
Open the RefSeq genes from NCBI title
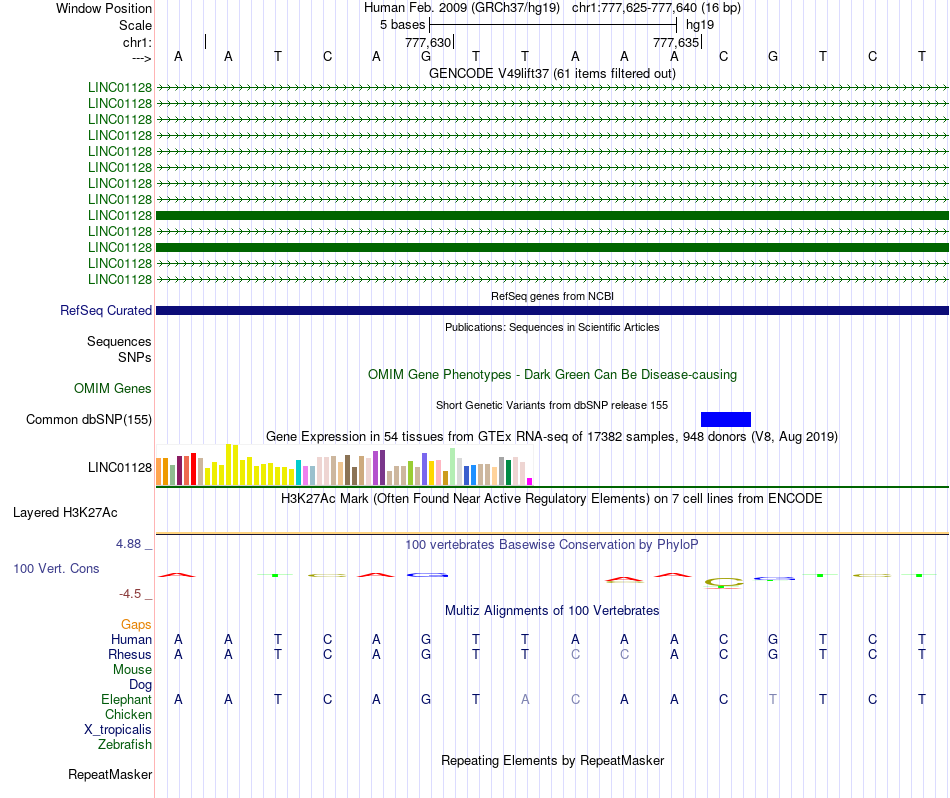pos(552,296)
